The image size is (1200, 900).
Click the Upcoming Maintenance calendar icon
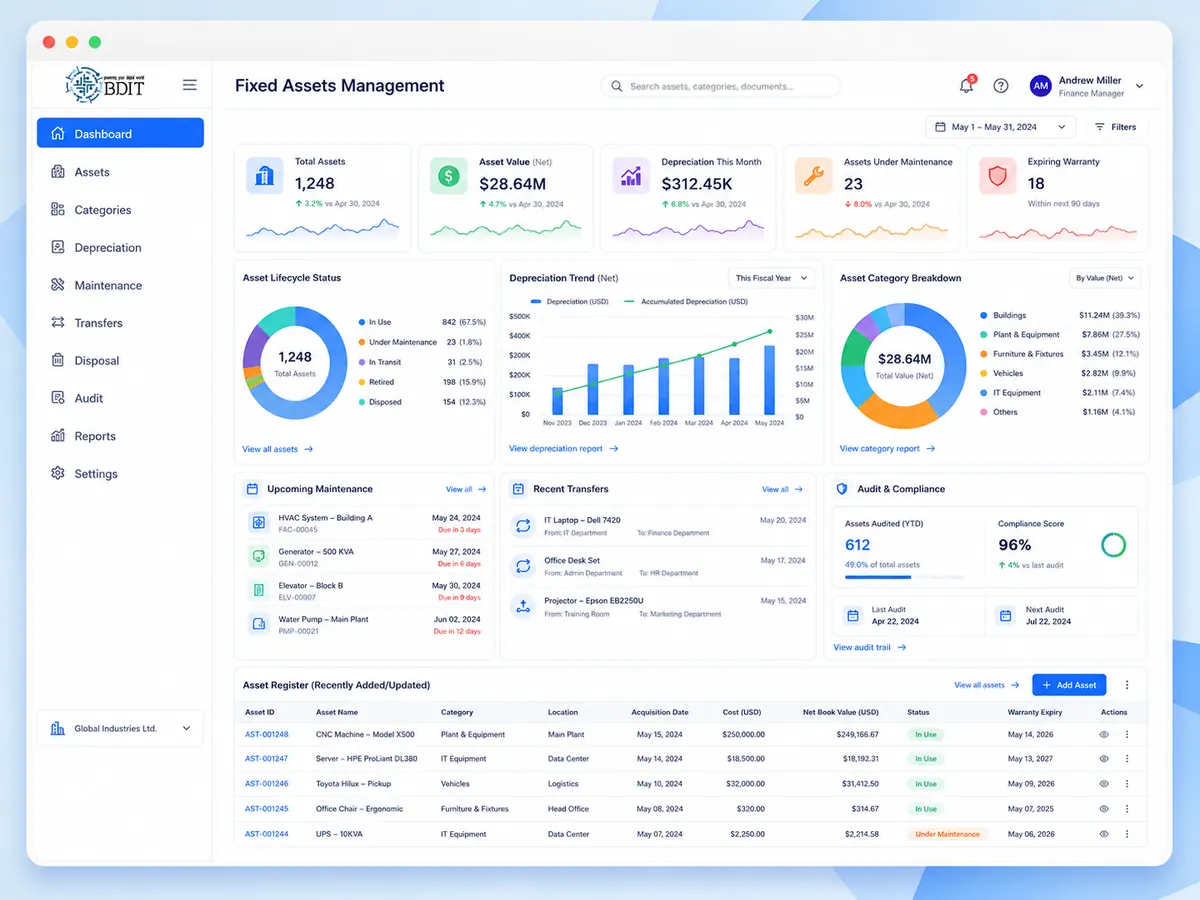tap(252, 489)
